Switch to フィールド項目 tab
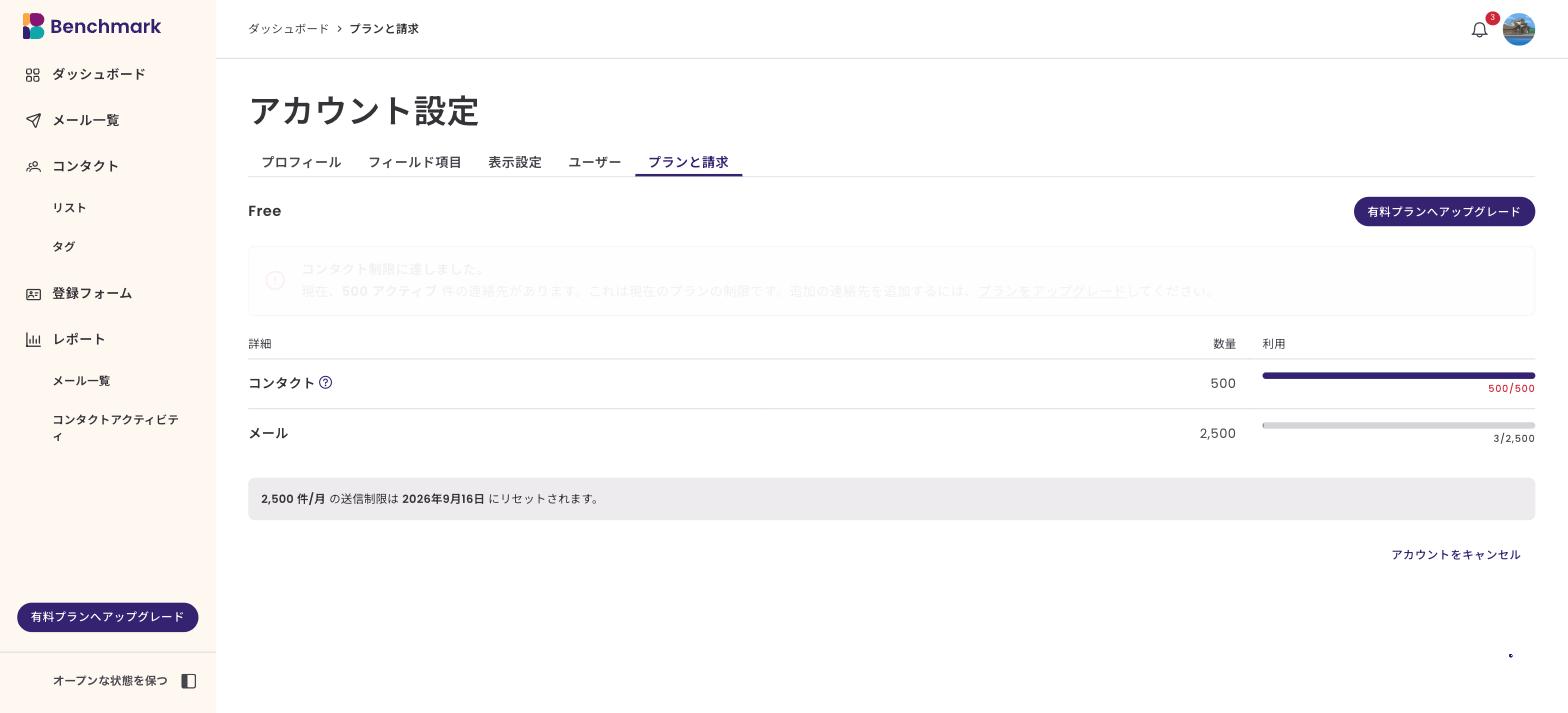1568x713 pixels. (414, 162)
